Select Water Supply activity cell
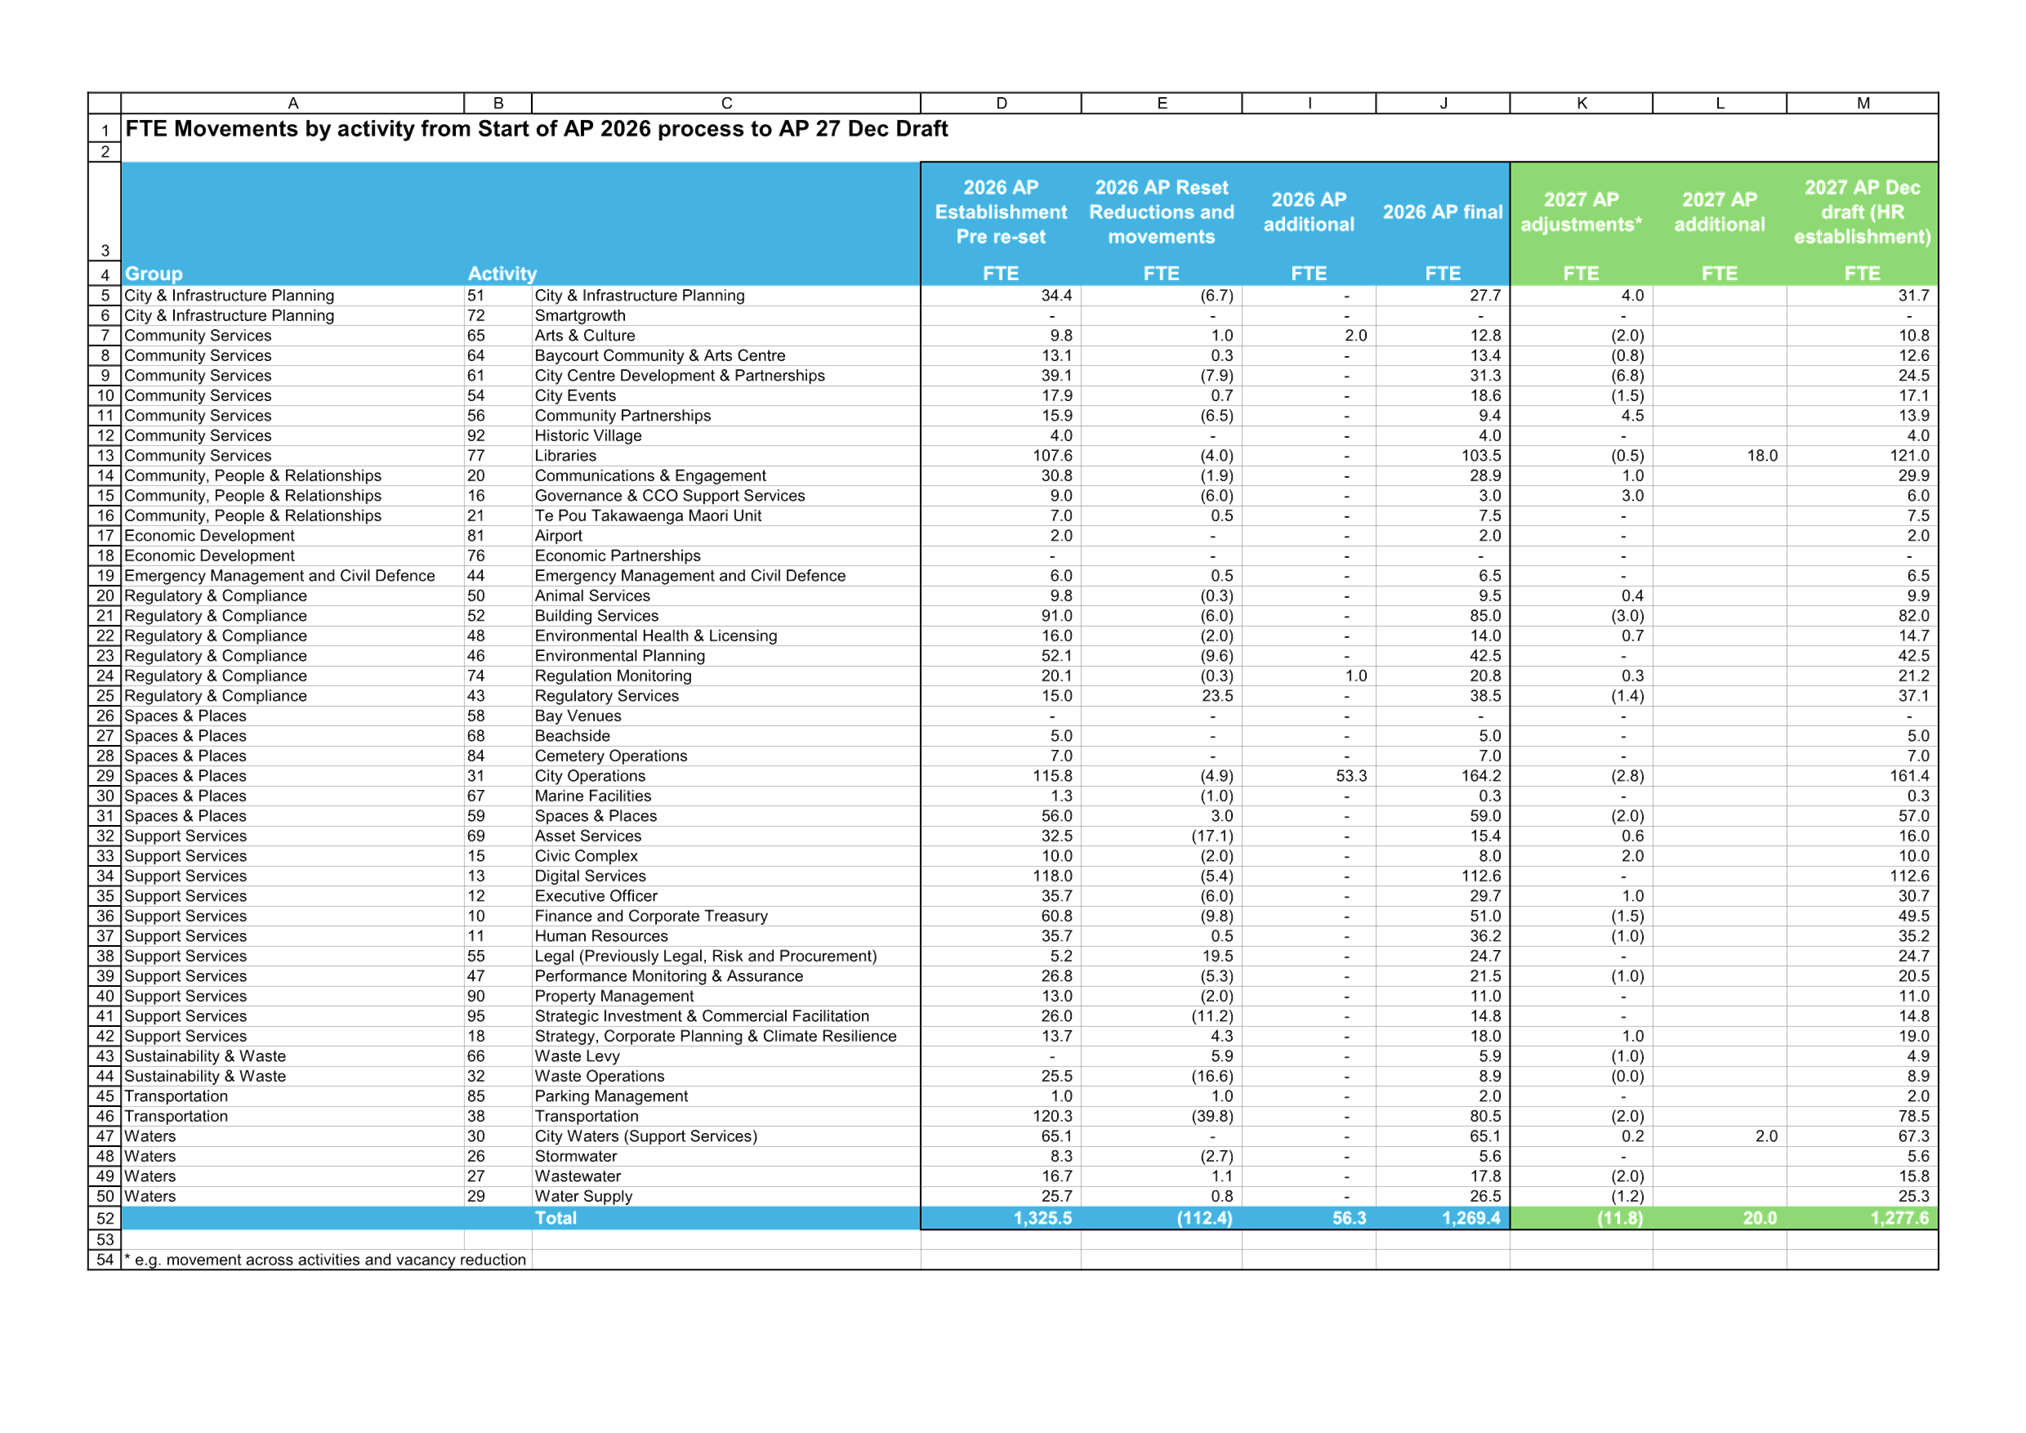Image resolution: width=2026 pixels, height=1433 pixels. [584, 1196]
